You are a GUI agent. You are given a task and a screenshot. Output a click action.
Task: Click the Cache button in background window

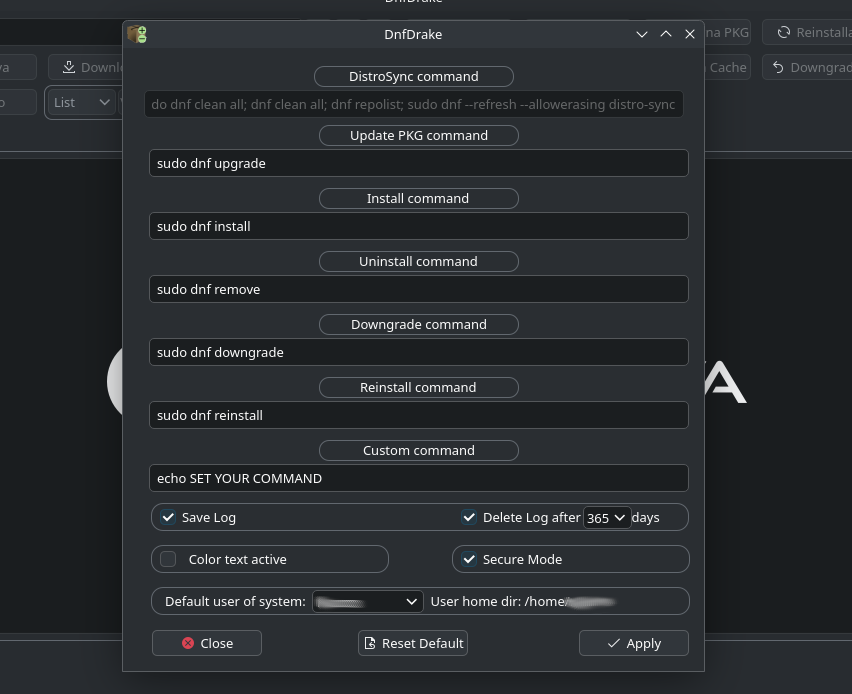(x=727, y=67)
